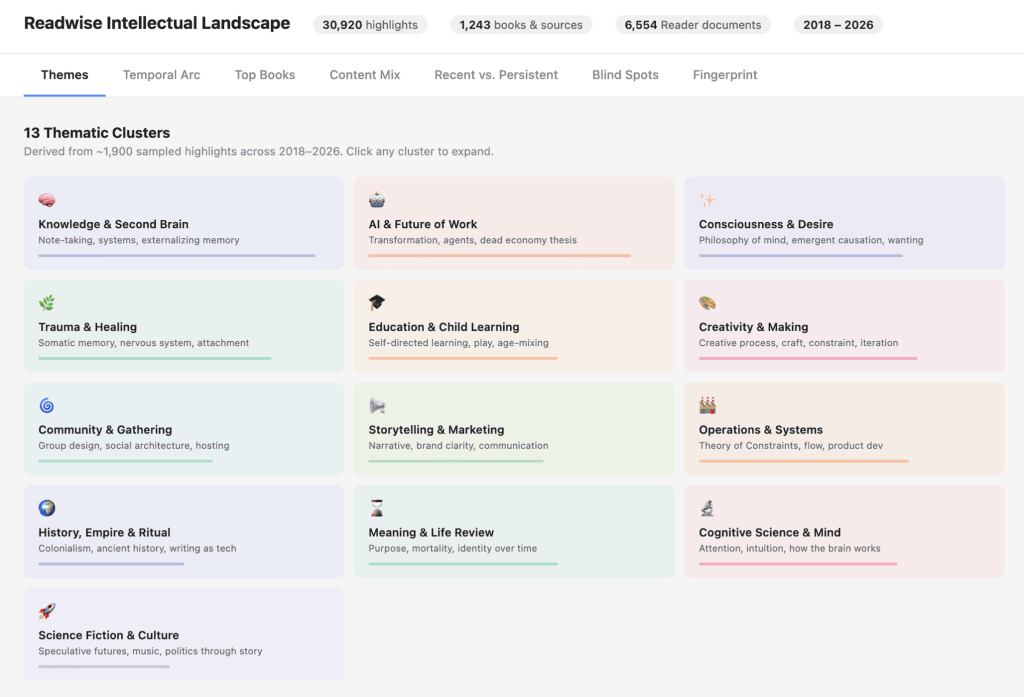This screenshot has width=1024, height=697.
Task: Click the microscope icon on Cognitive Science & Mind
Action: [x=707, y=508]
